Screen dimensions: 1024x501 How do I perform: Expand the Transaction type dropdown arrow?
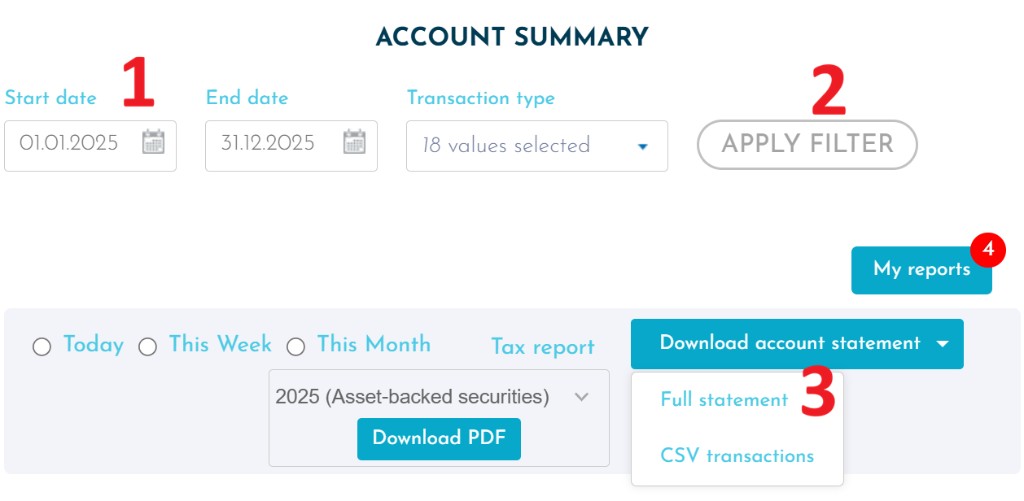click(642, 146)
